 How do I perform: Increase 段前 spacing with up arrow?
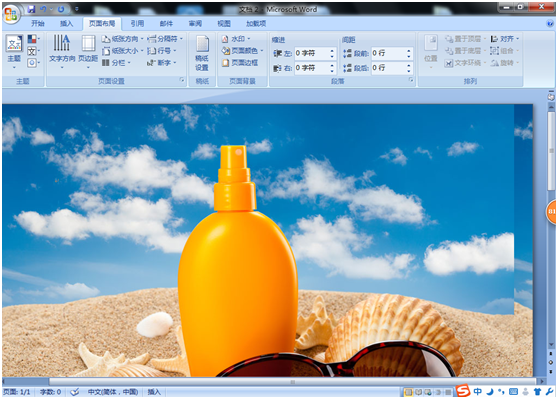coord(409,51)
